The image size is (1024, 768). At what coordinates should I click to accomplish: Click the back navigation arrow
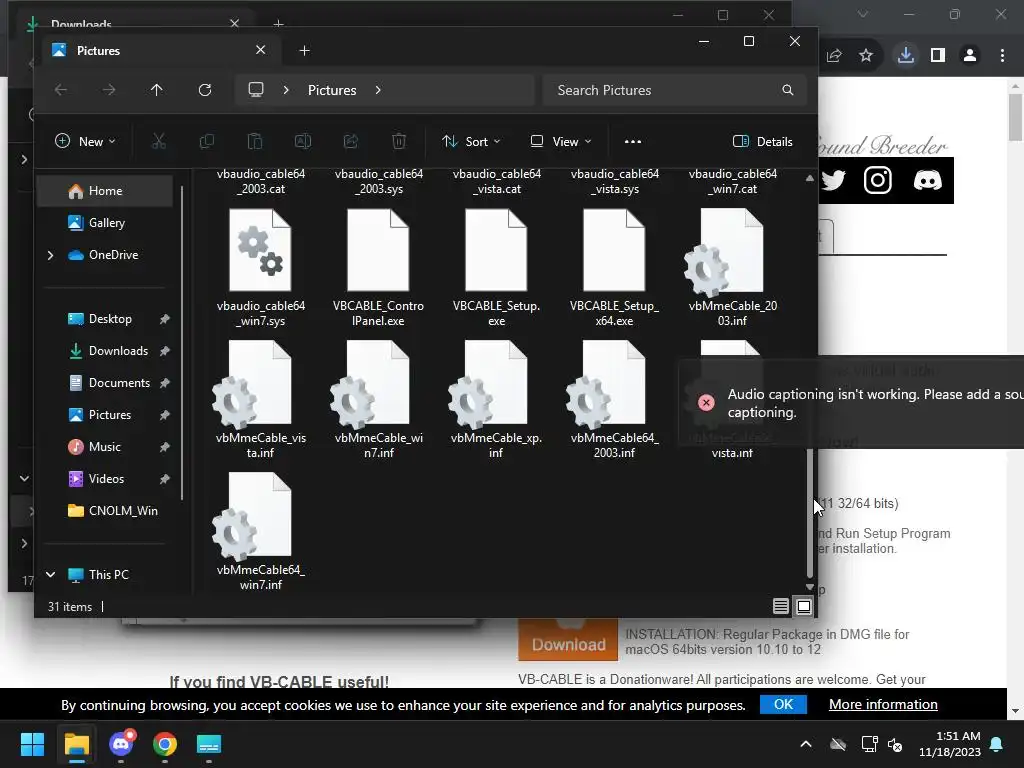[x=61, y=90]
